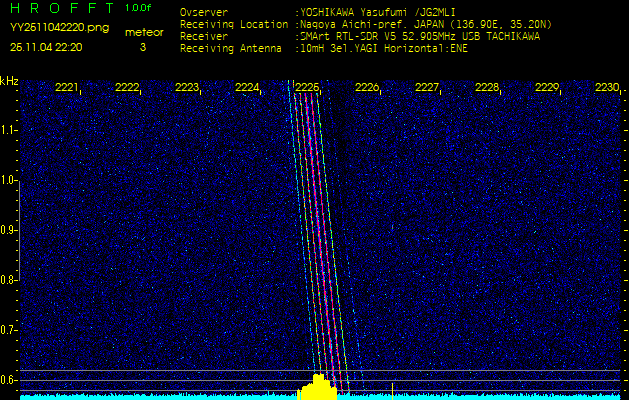629x400 pixels.
Task: Select the 2223 time axis marker
Action: click(187, 88)
